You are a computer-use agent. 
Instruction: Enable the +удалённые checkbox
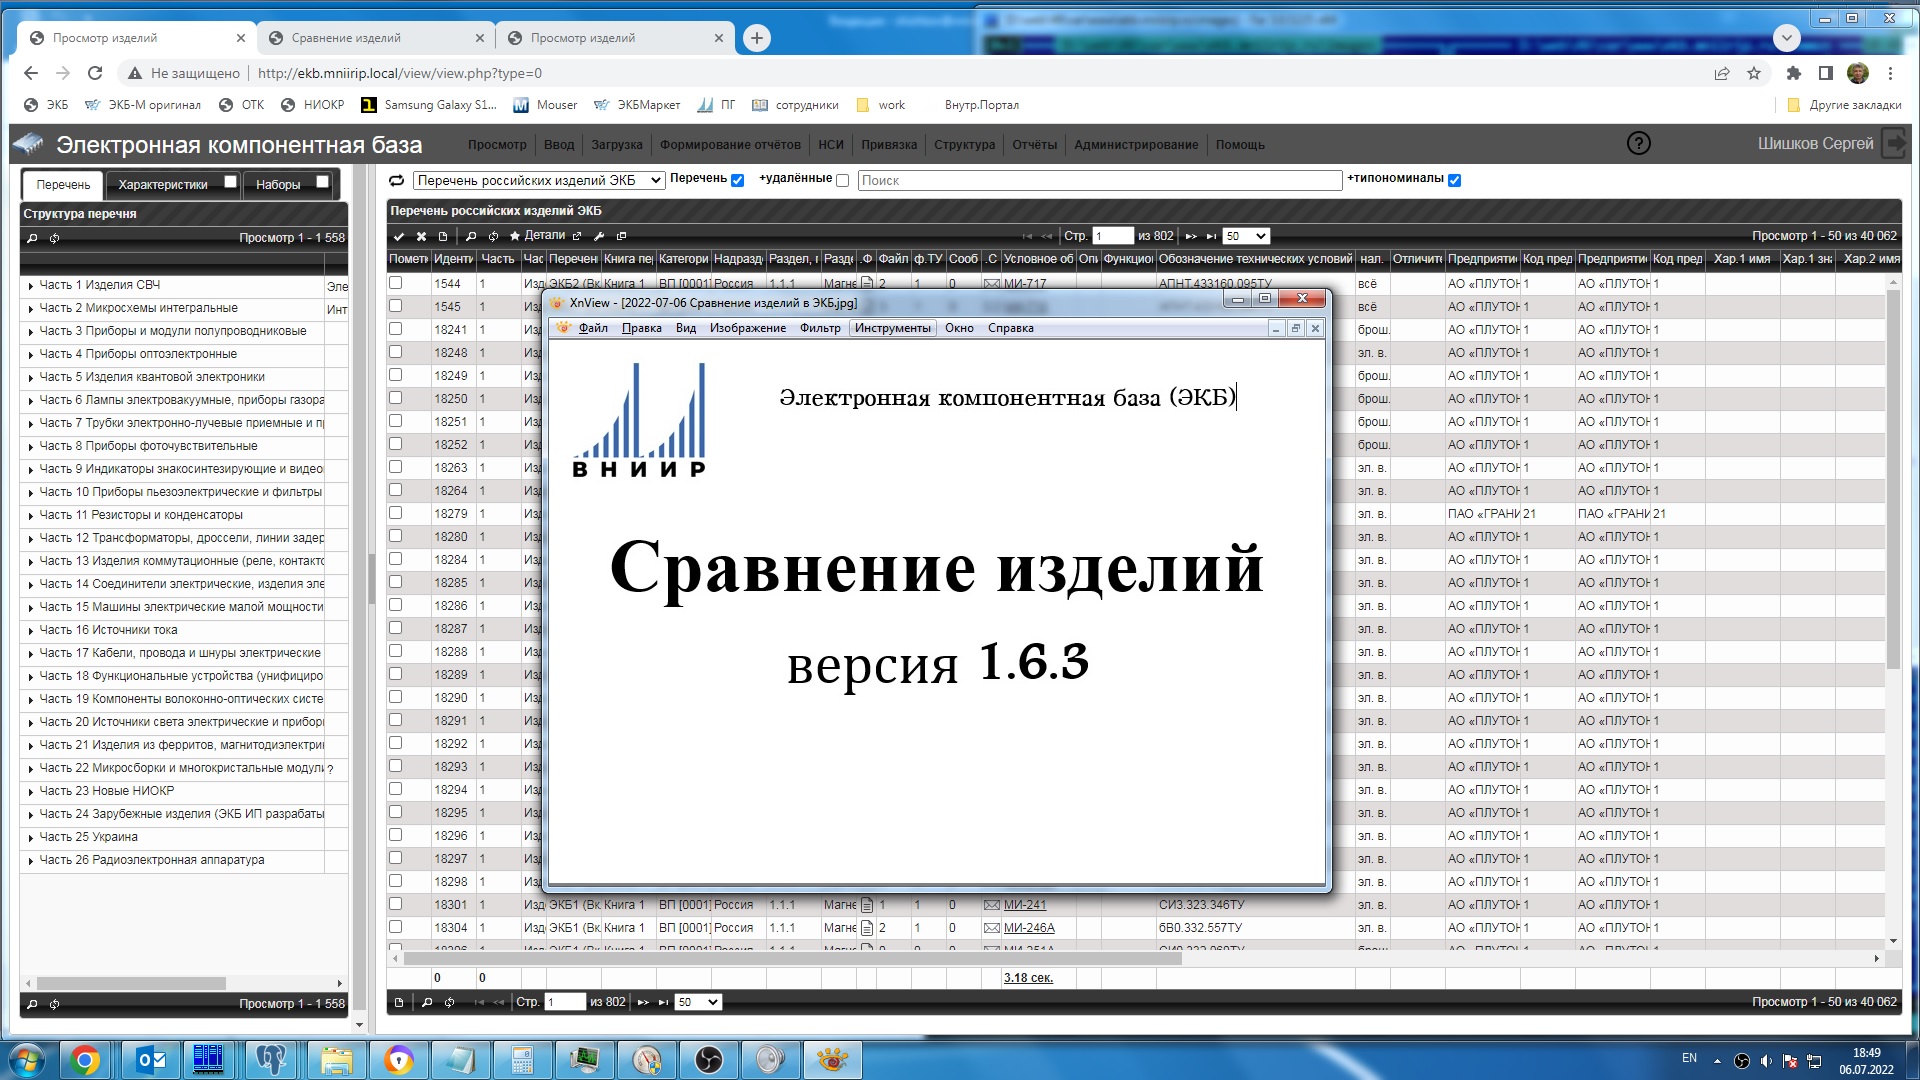click(842, 181)
